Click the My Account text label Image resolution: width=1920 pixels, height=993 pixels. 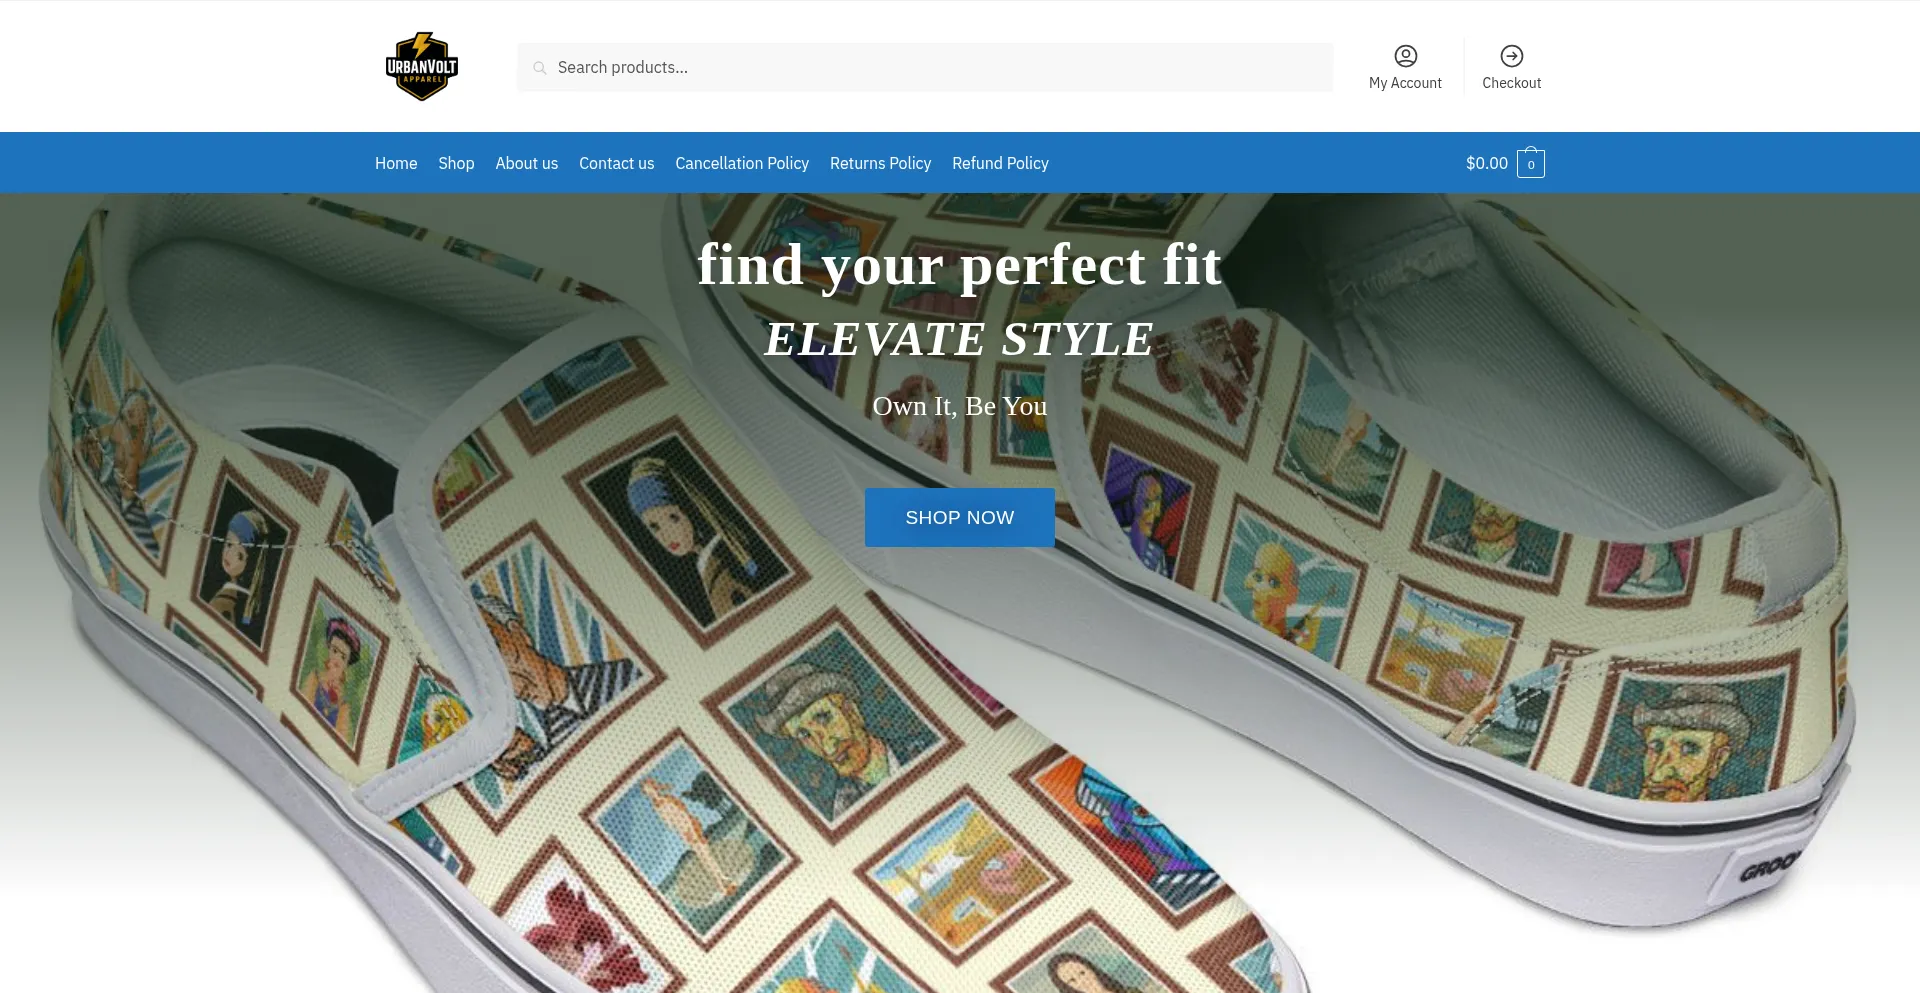(x=1405, y=83)
